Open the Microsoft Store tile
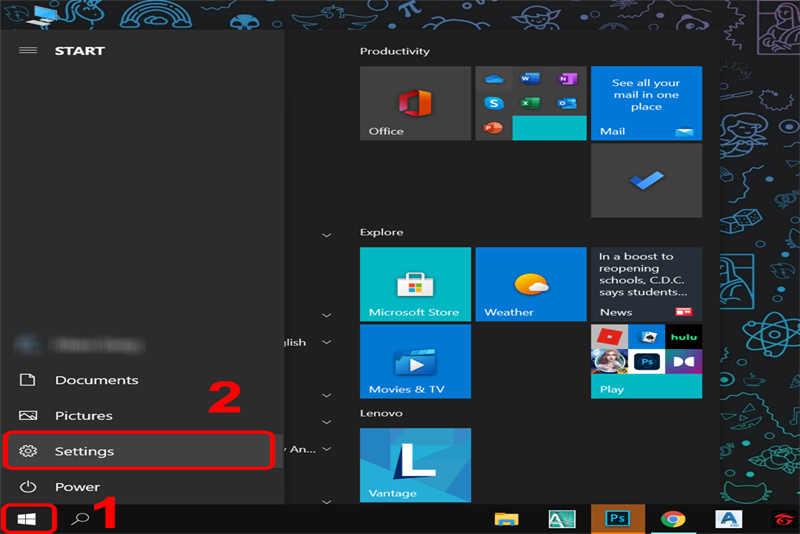The image size is (800, 534). click(x=415, y=284)
